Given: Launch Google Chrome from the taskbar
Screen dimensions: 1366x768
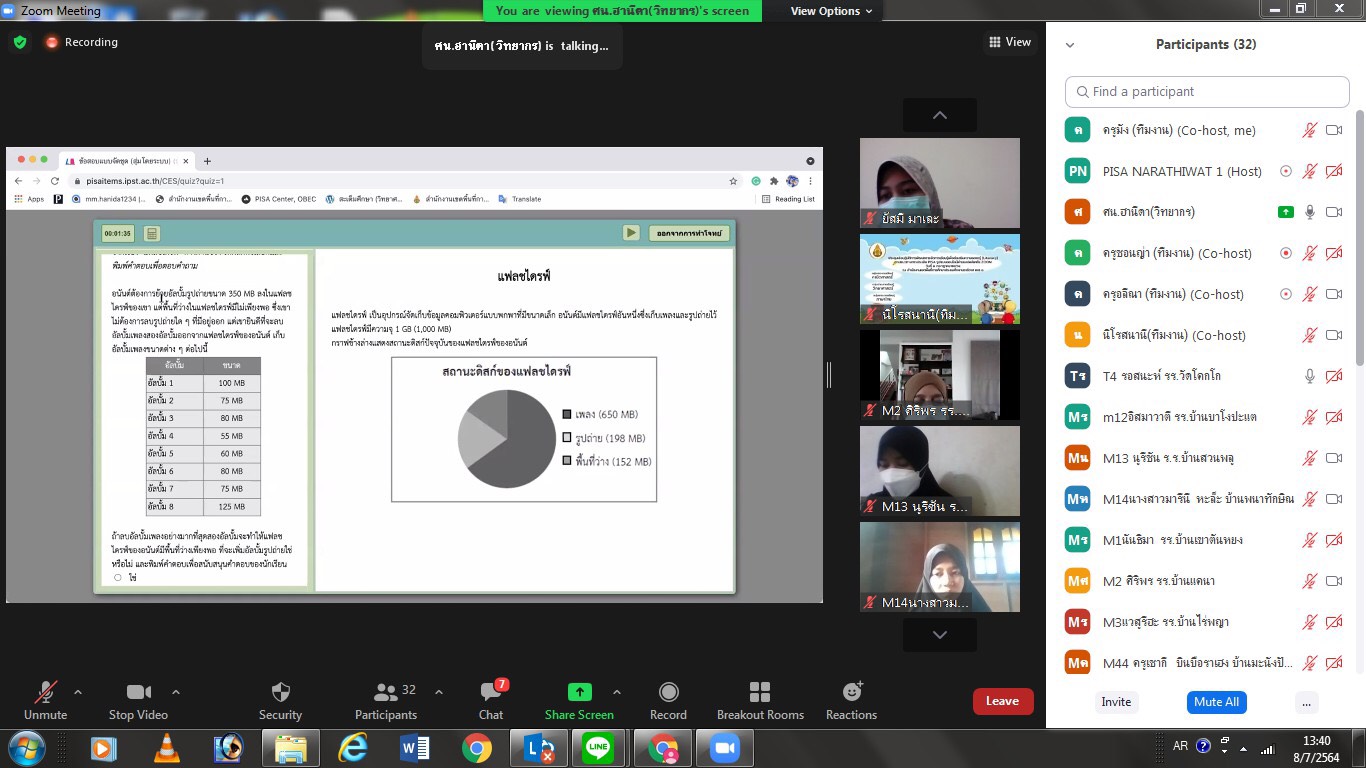Looking at the screenshot, I should (477, 747).
